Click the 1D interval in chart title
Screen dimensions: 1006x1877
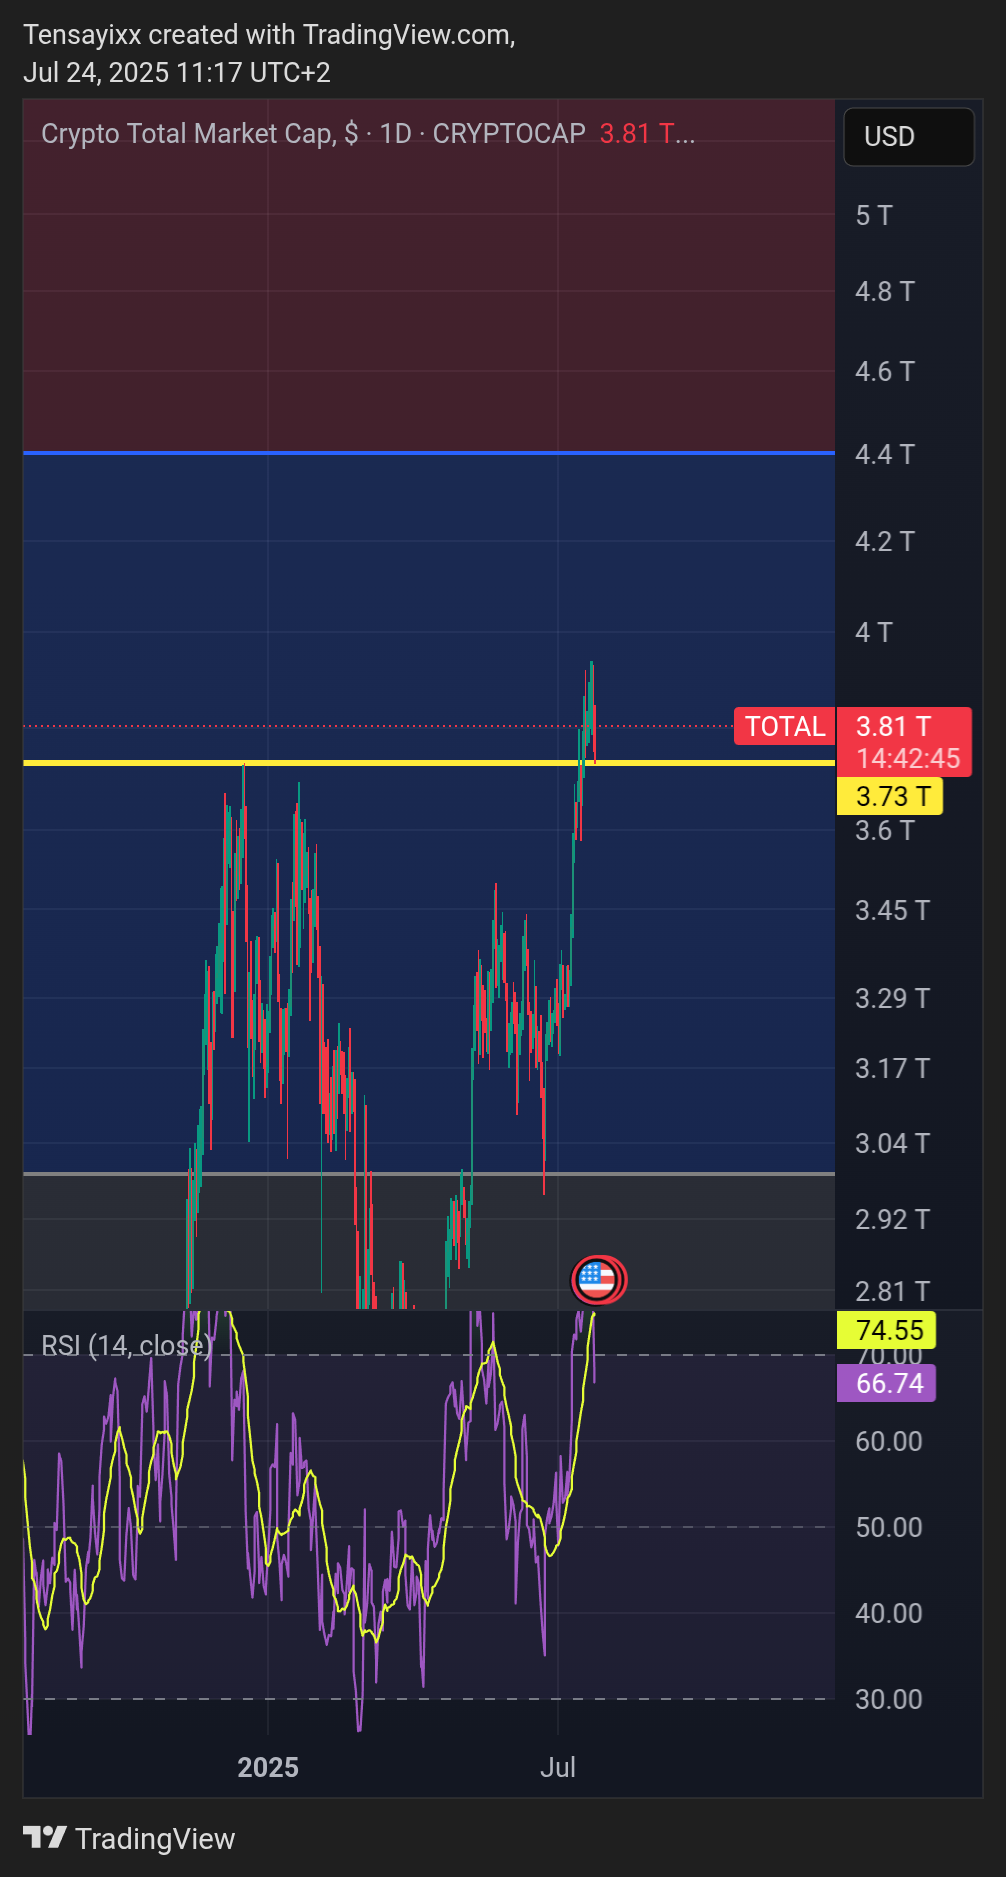tap(396, 133)
